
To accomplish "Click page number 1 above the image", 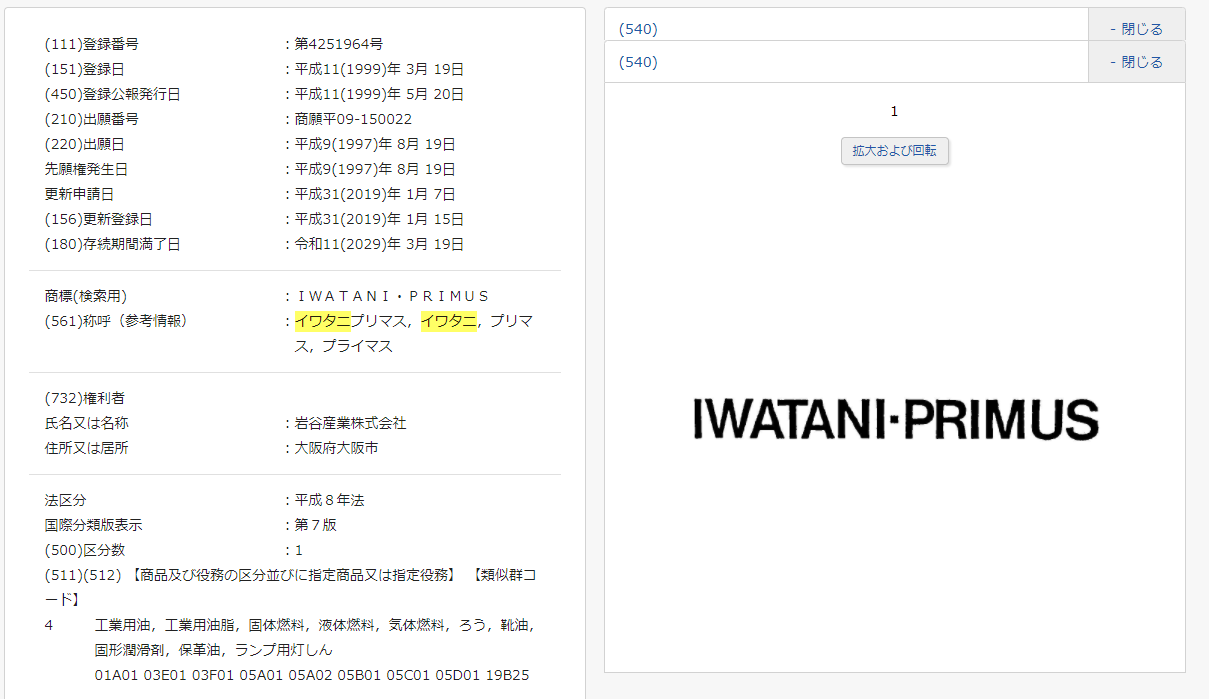I will click(893, 111).
